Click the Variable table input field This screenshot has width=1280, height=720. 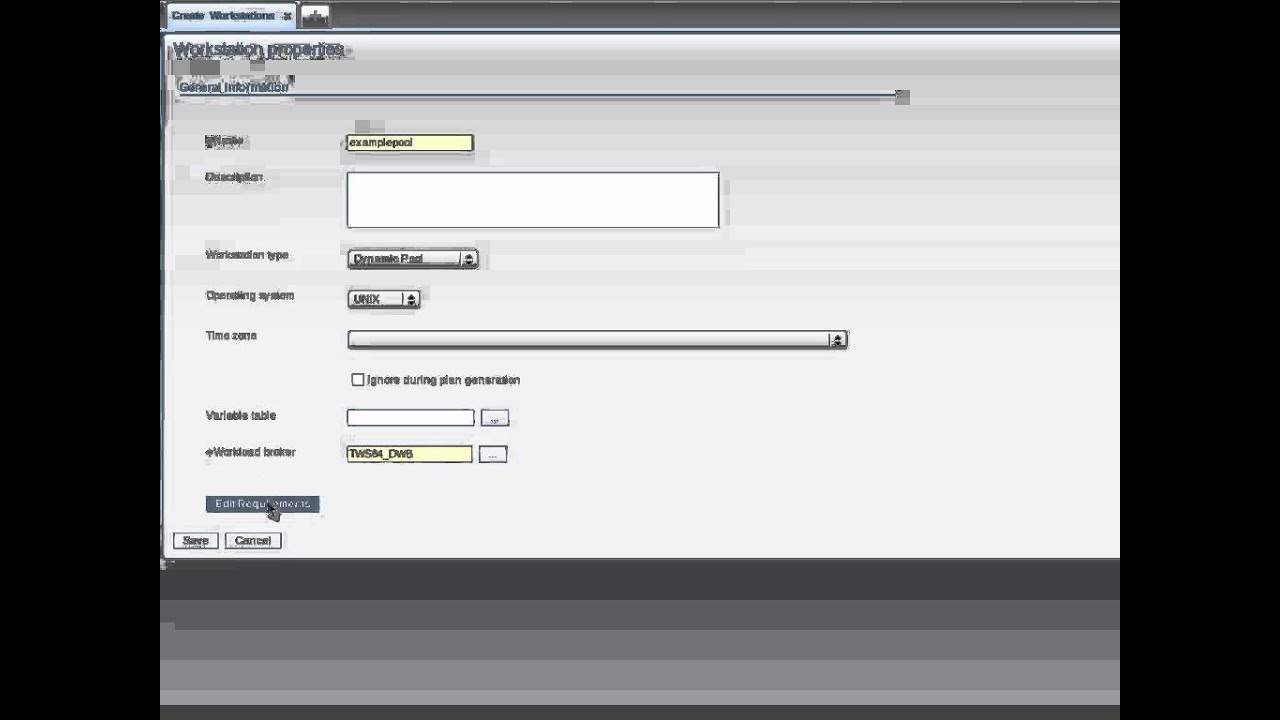410,417
